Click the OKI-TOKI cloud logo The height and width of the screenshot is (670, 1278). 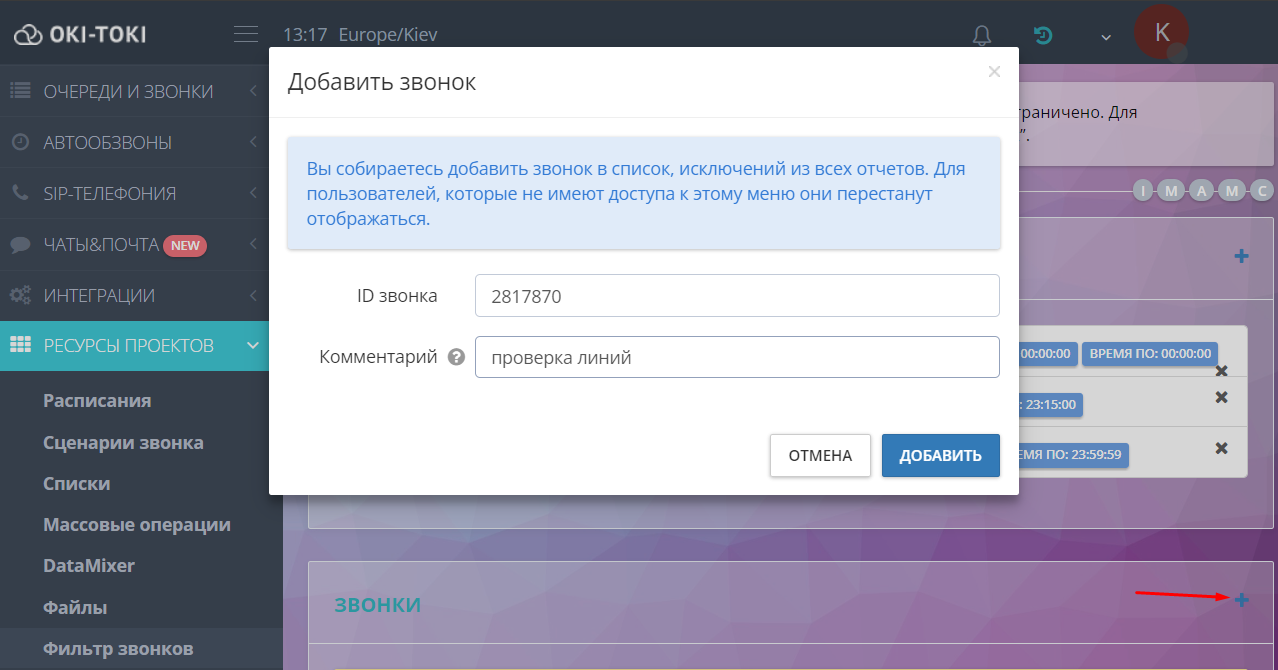[80, 35]
